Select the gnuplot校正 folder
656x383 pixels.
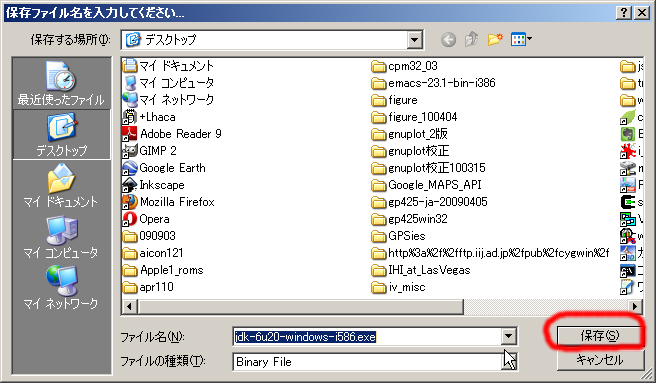(x=410, y=151)
